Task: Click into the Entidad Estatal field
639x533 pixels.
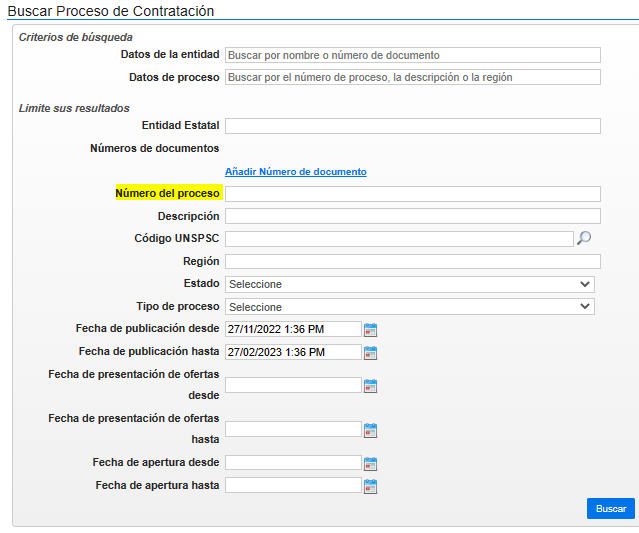Action: point(412,126)
